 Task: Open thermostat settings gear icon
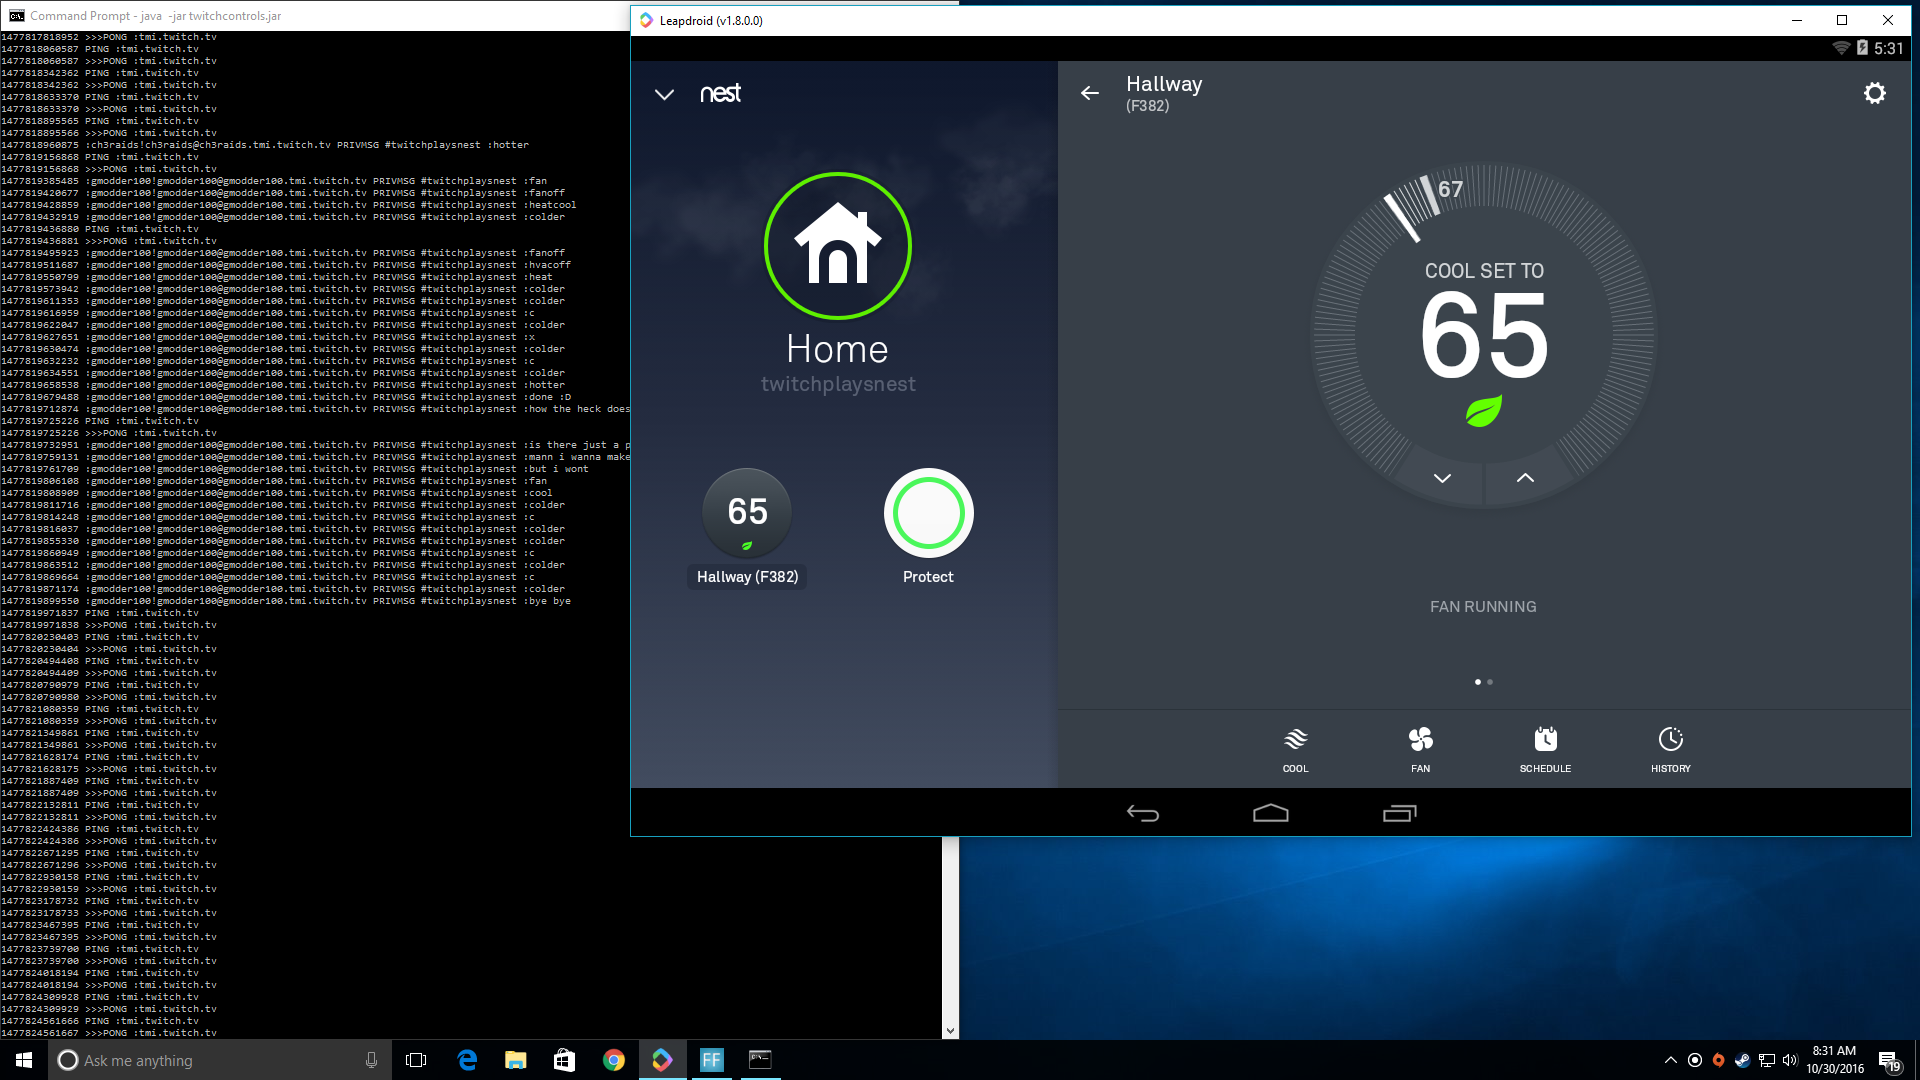(1874, 93)
